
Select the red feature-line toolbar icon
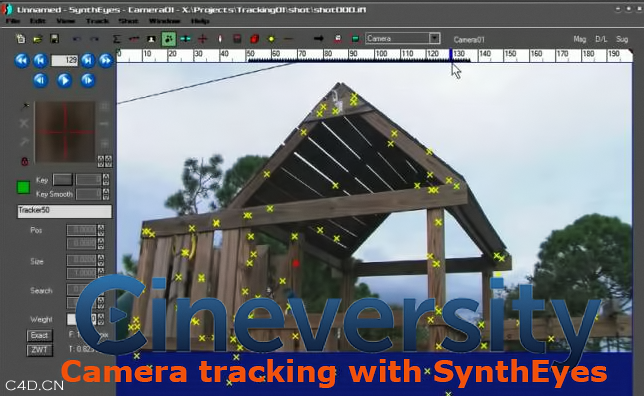click(x=134, y=39)
